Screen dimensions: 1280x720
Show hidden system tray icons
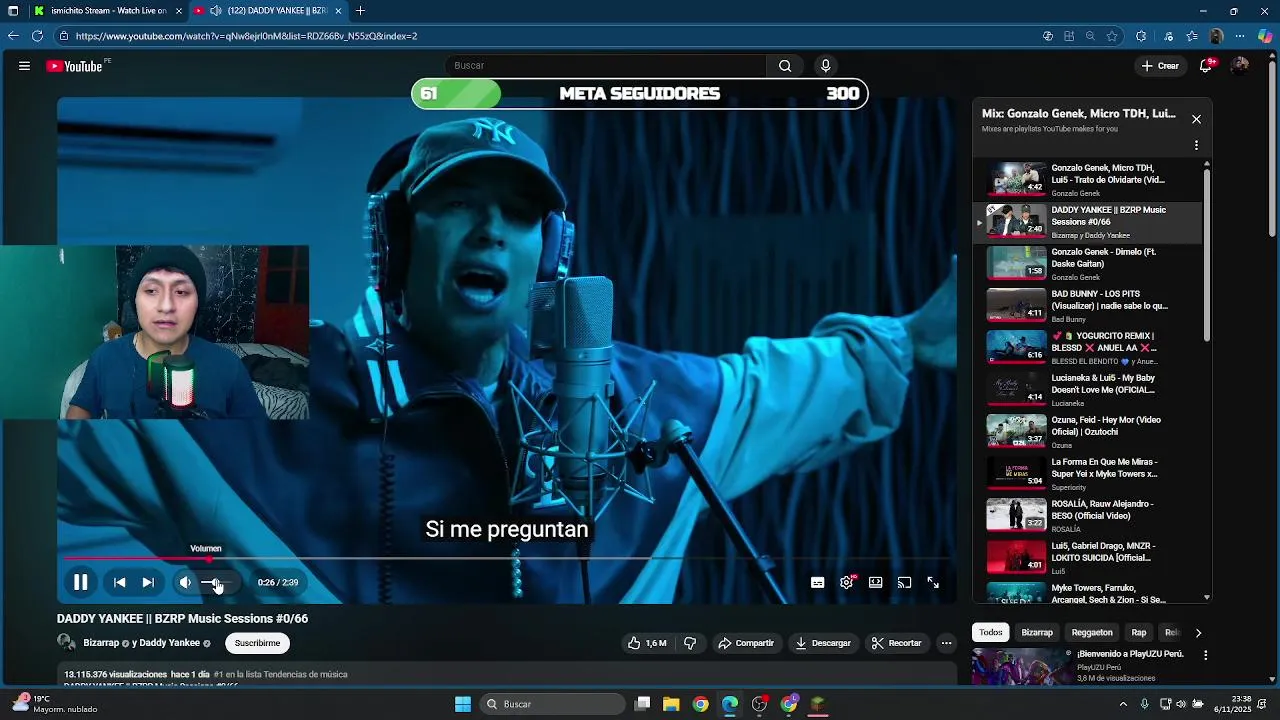(1123, 704)
